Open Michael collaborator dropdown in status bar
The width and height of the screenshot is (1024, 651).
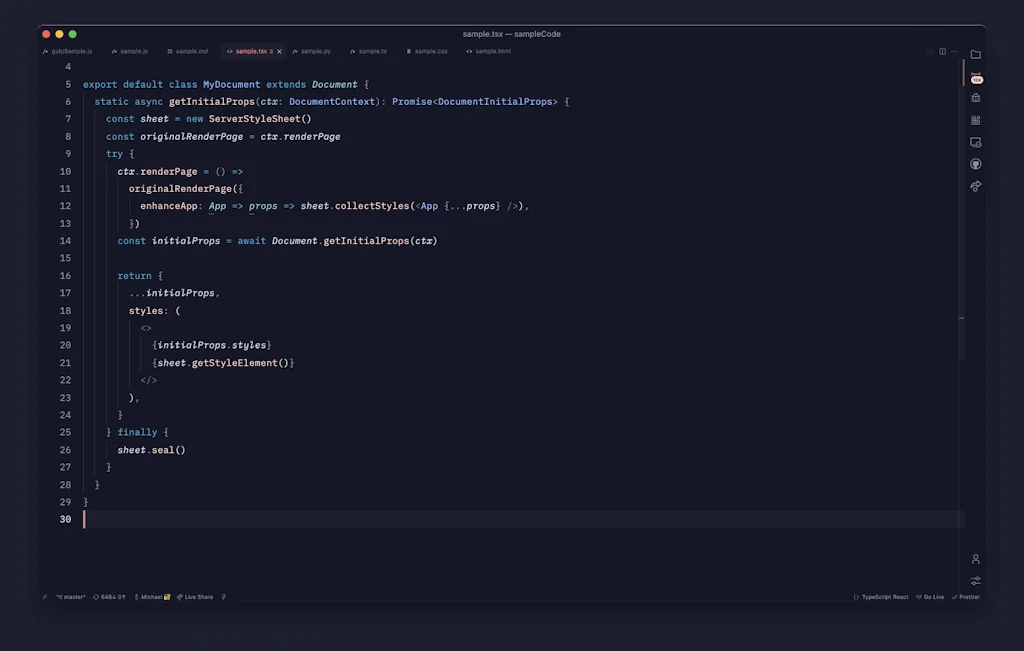[x=152, y=596]
